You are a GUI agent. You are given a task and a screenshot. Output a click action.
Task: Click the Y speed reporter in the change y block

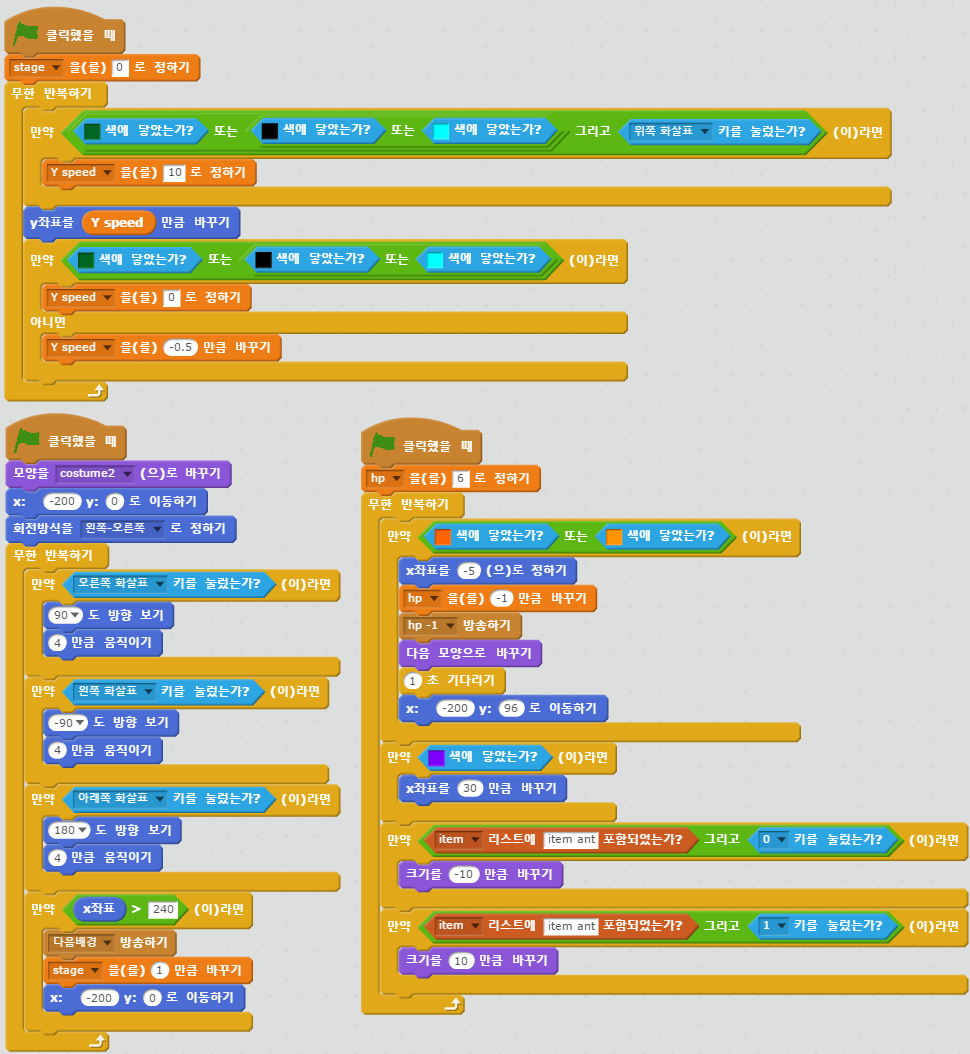[x=117, y=222]
